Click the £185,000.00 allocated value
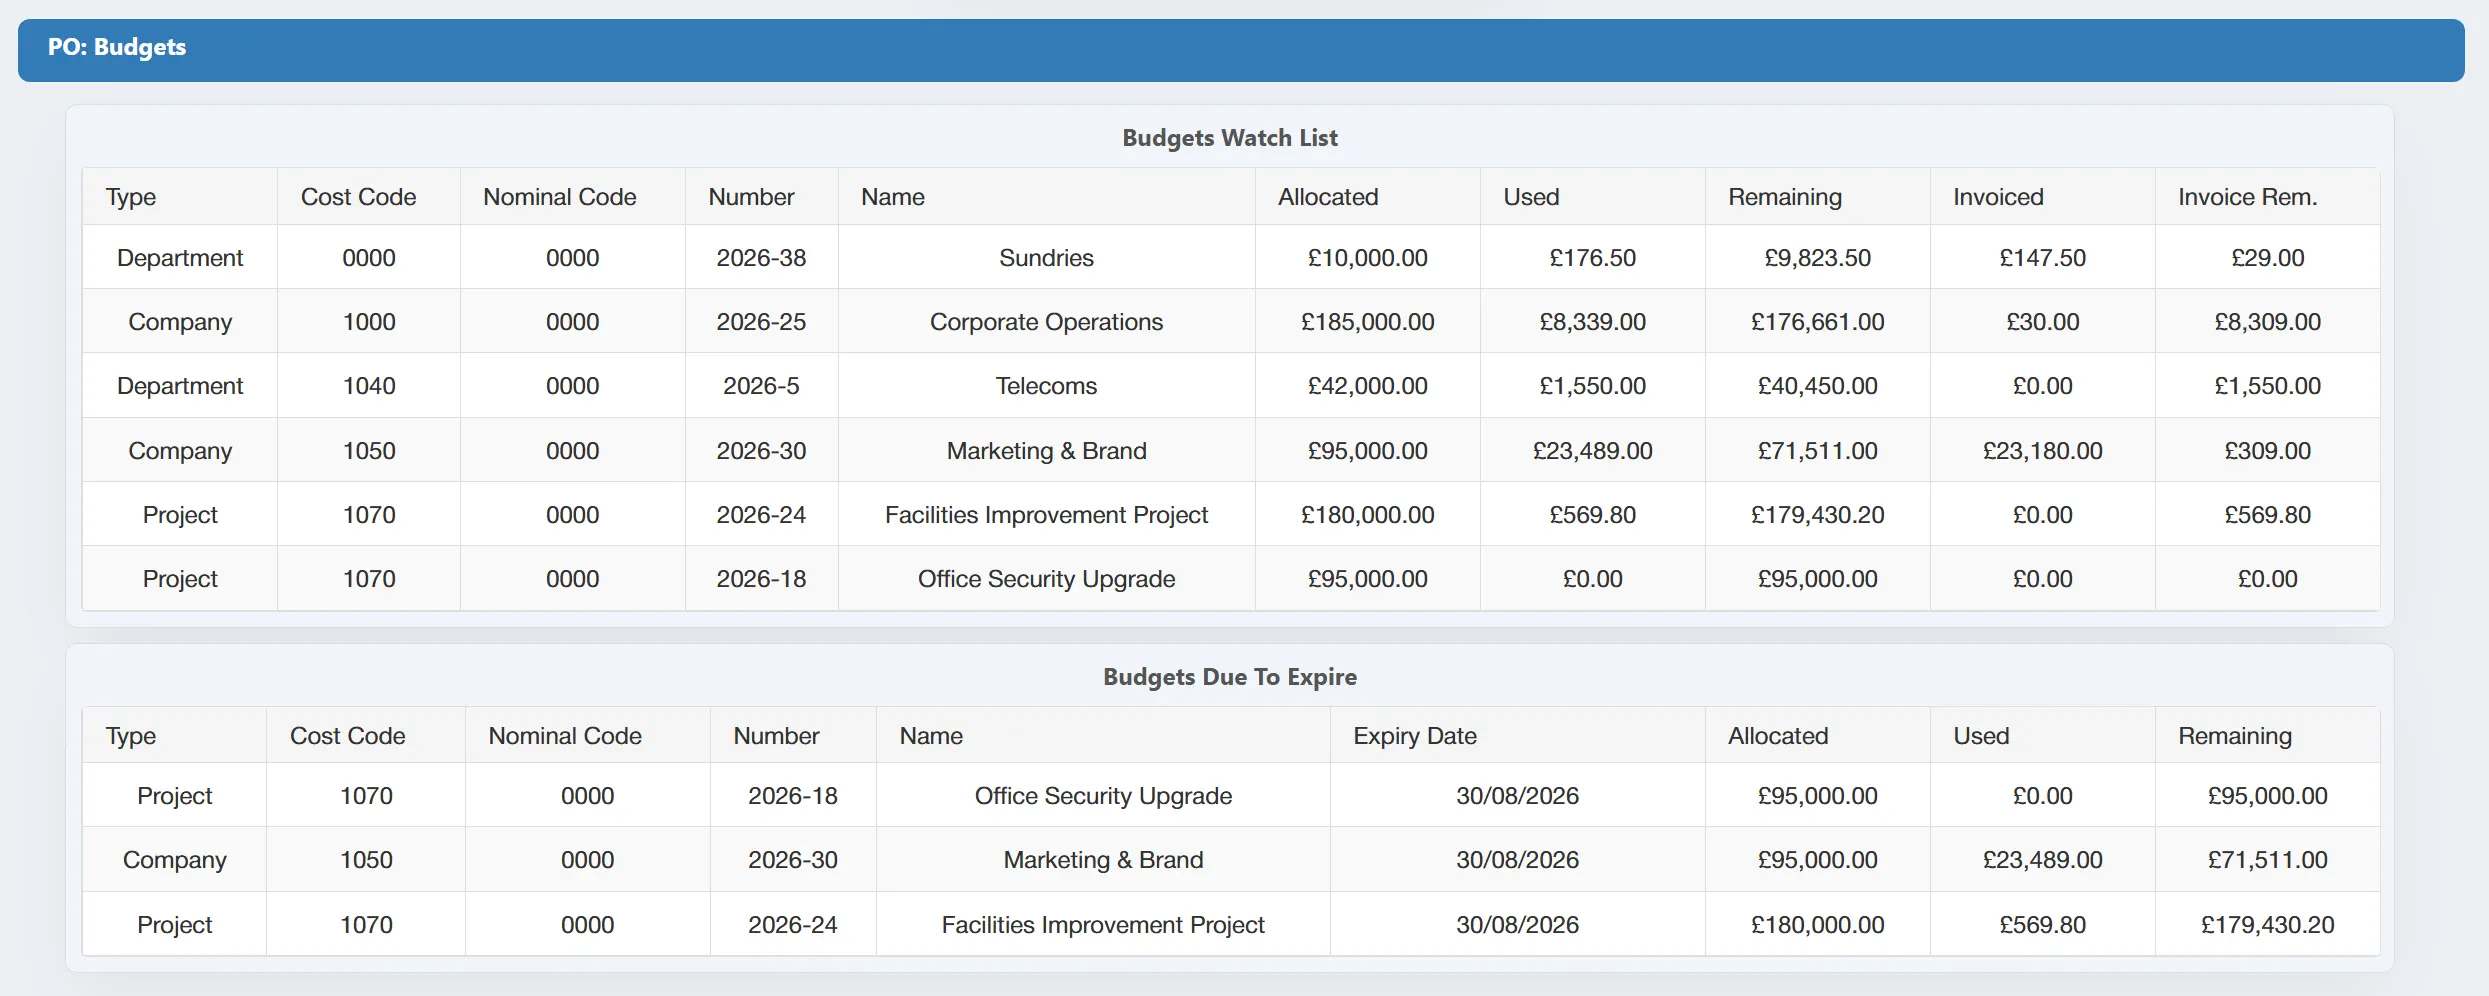This screenshot has height=996, width=2489. [x=1367, y=322]
